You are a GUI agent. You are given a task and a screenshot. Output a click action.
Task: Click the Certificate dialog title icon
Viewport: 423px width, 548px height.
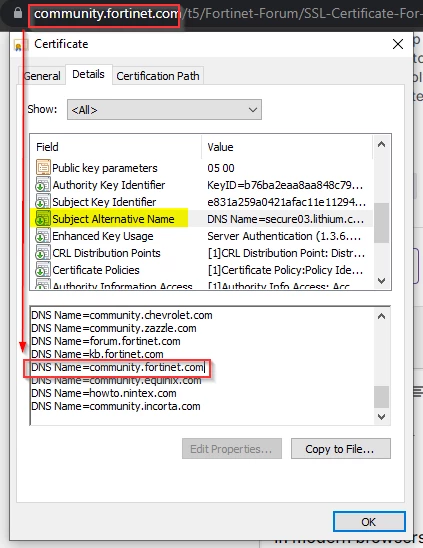[x=20, y=45]
